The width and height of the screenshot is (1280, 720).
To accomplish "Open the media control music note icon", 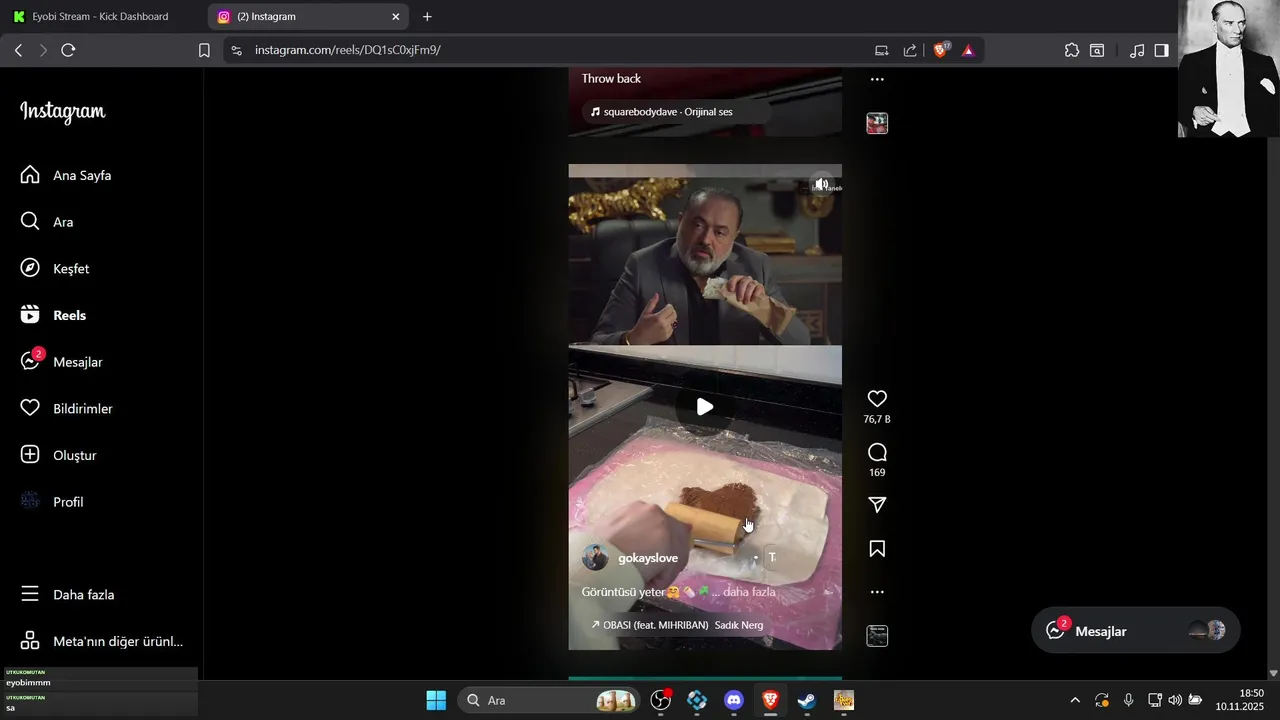I will pyautogui.click(x=1137, y=50).
